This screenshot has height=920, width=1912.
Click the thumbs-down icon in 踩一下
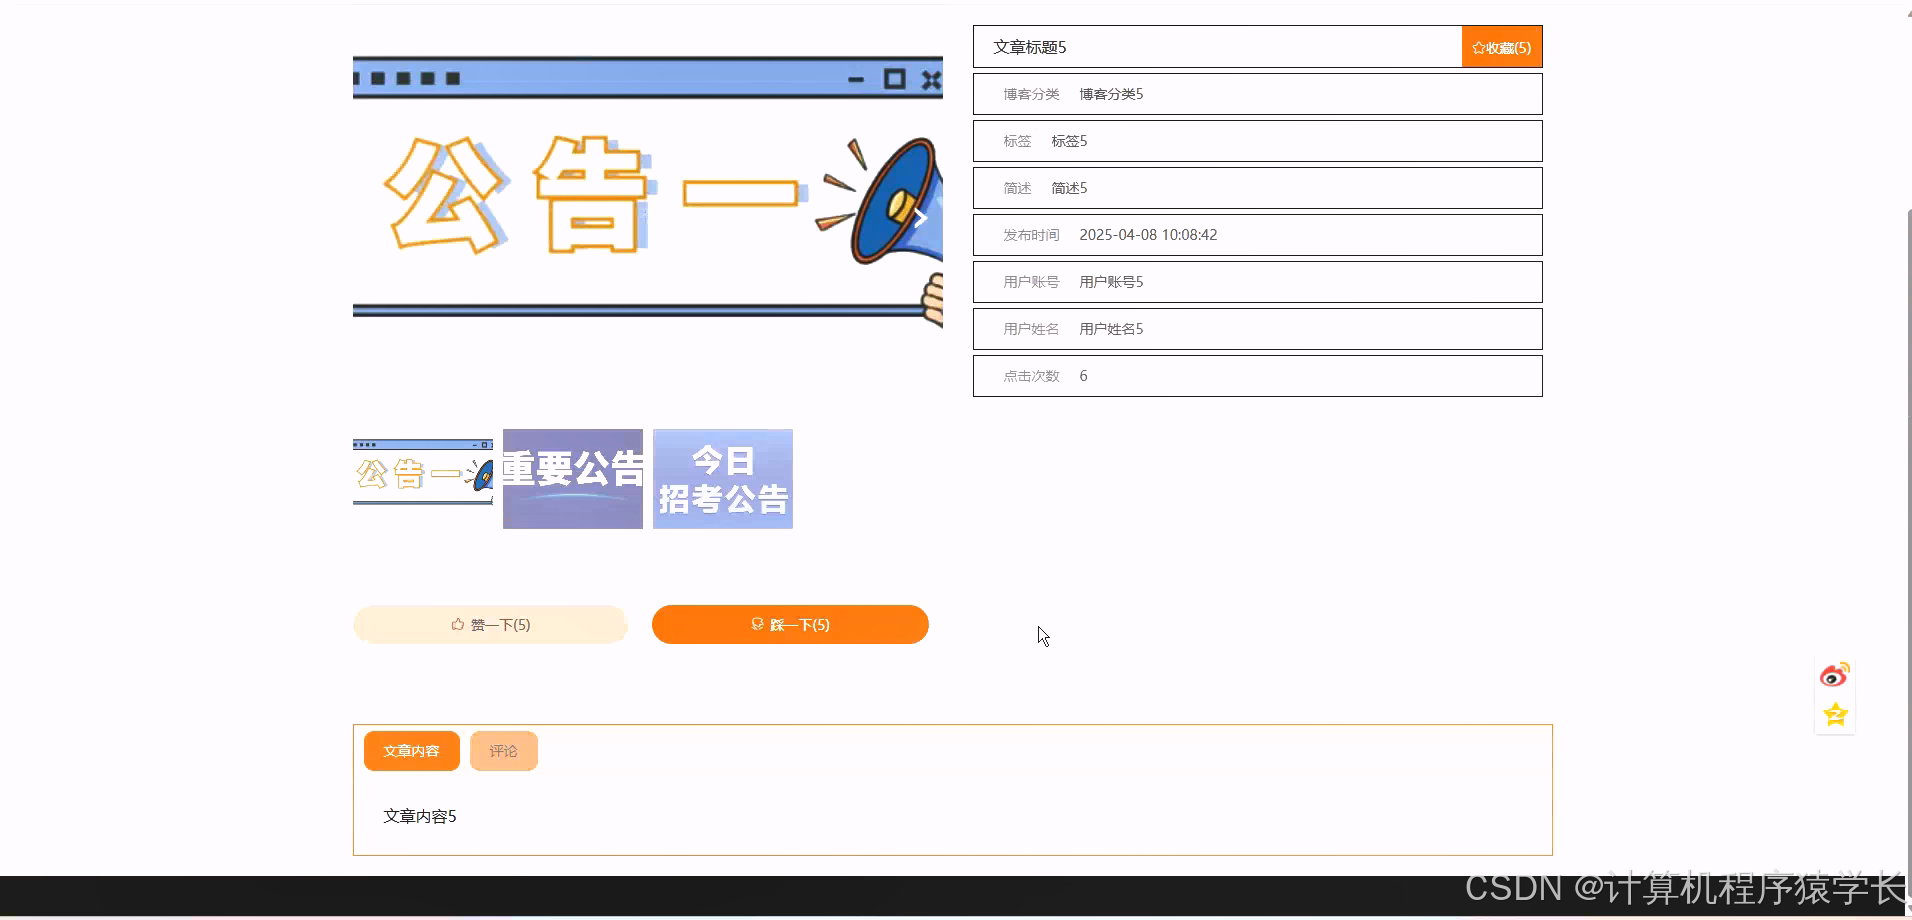click(758, 624)
